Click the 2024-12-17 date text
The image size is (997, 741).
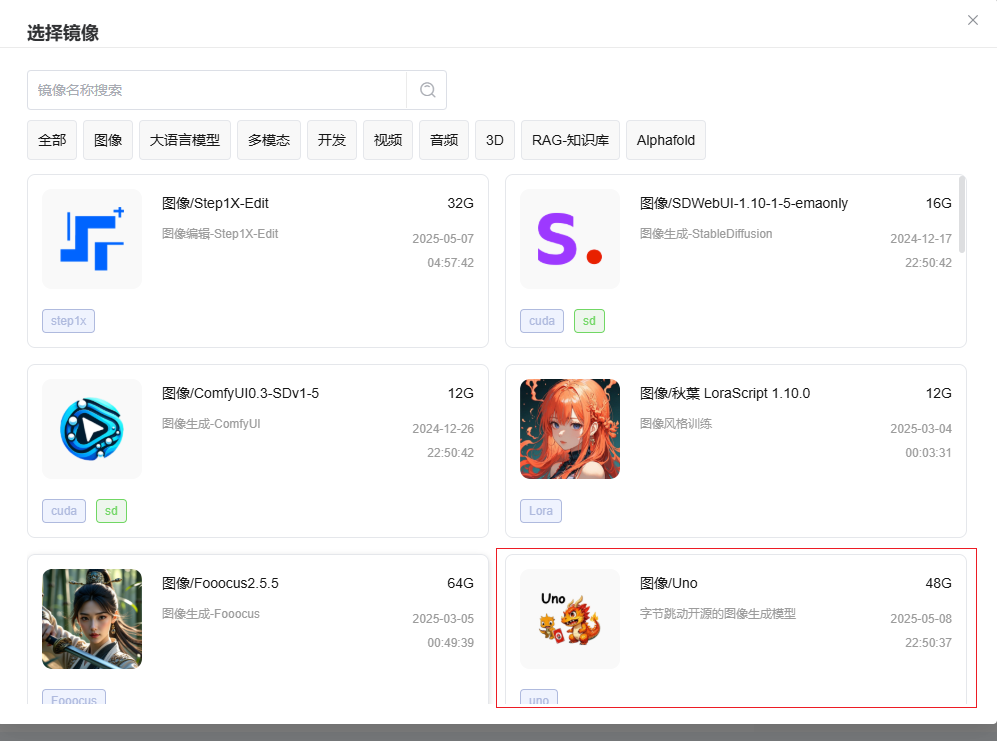point(921,239)
